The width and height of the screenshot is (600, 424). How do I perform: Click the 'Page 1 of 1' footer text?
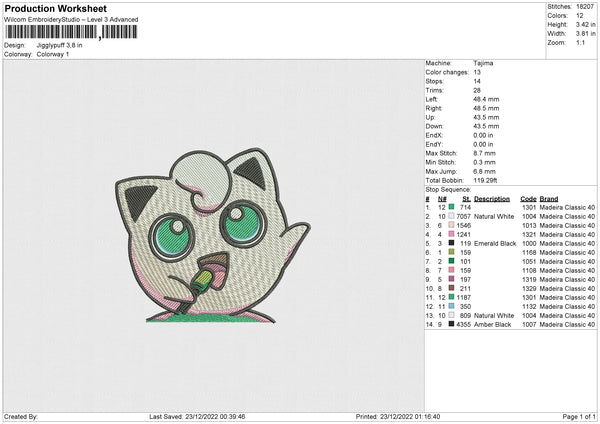pyautogui.click(x=579, y=416)
